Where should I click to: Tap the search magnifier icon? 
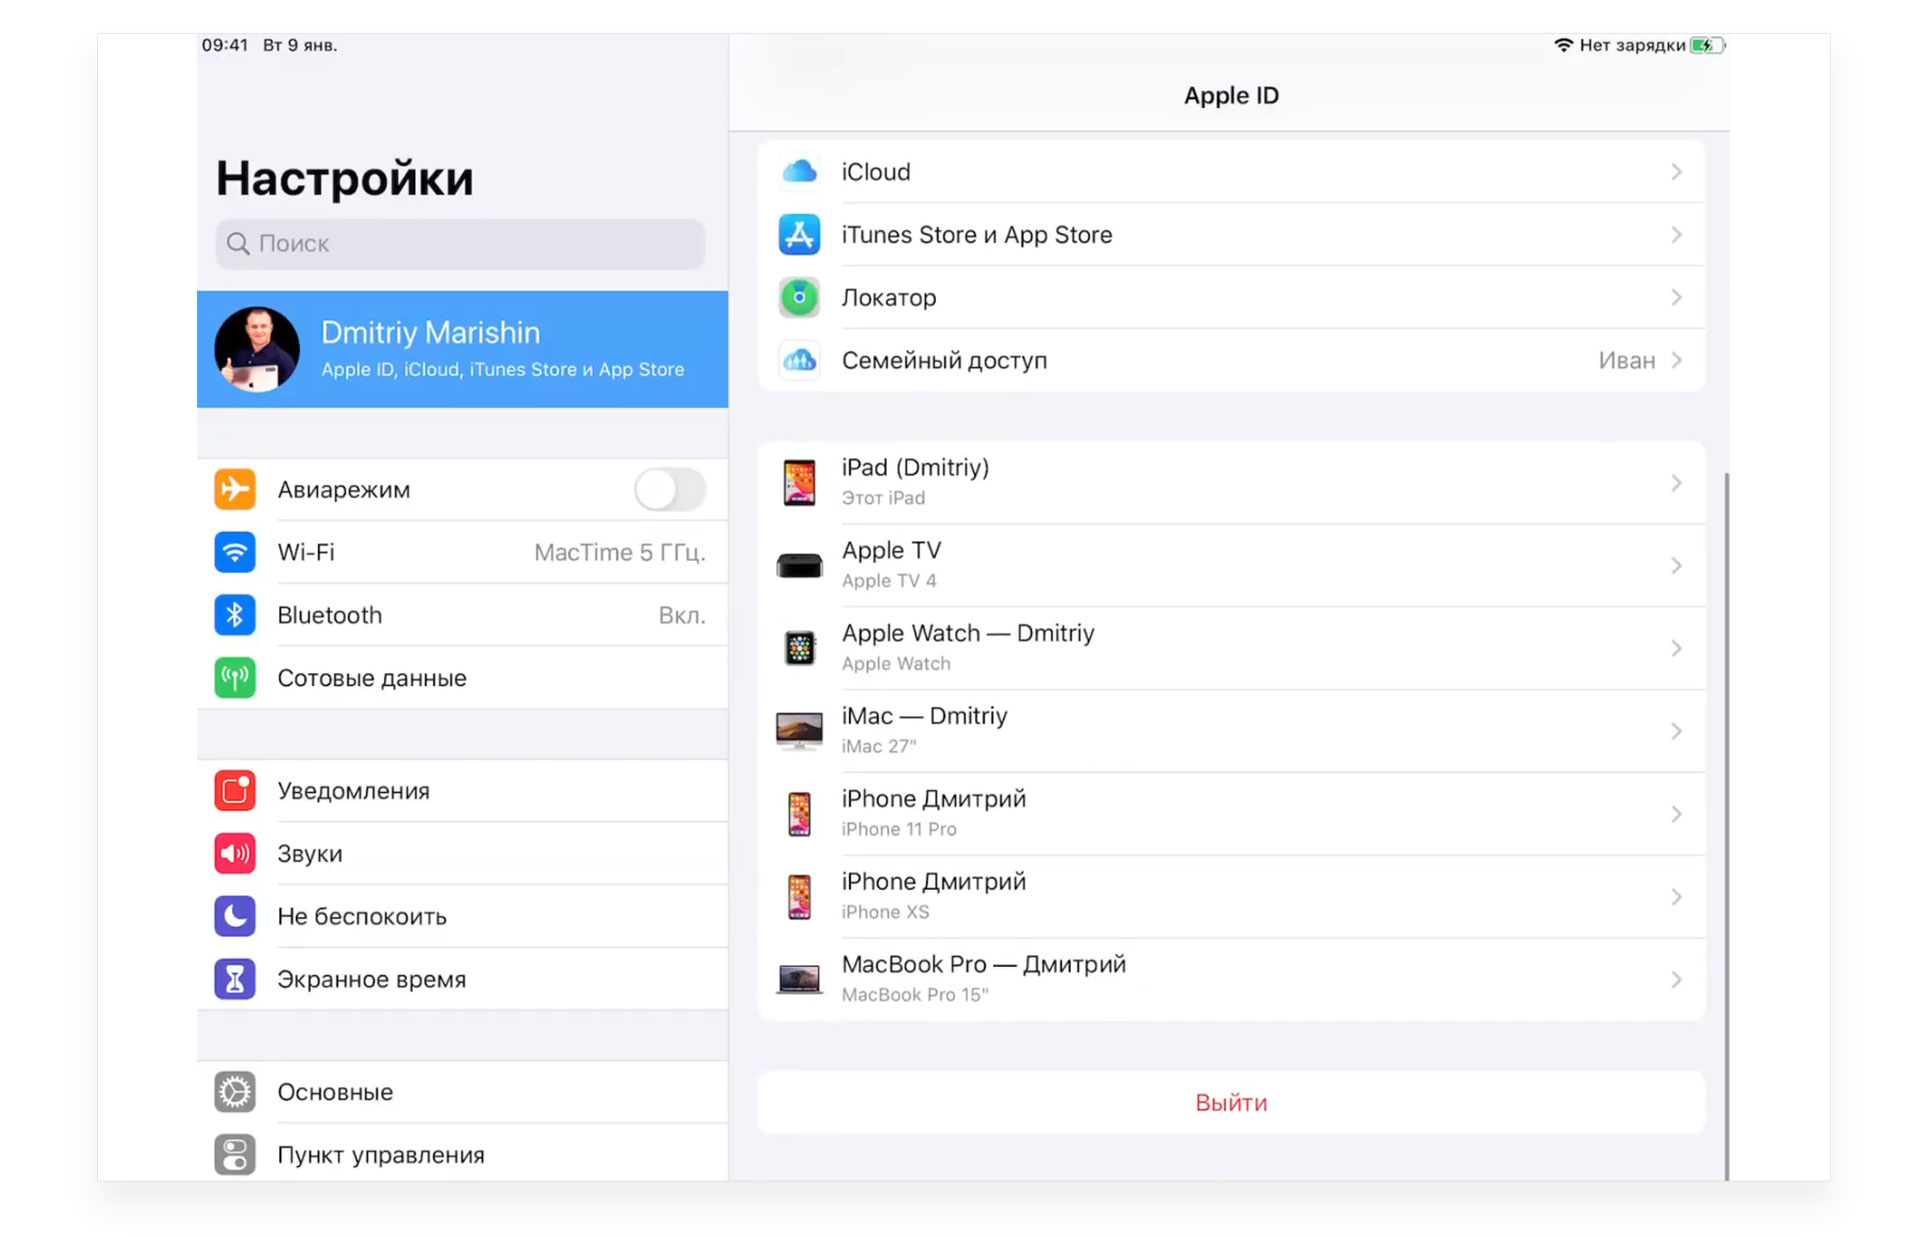[x=238, y=244]
